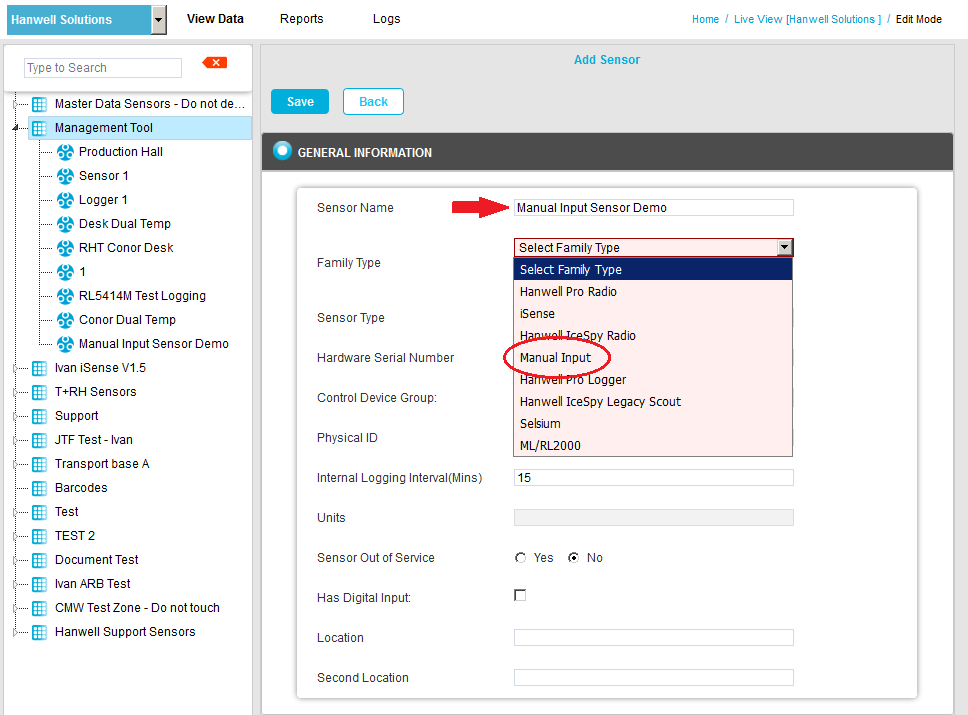Viewport: 968px width, 715px height.
Task: Click the Family Type dropdown arrow
Action: pyautogui.click(x=784, y=248)
